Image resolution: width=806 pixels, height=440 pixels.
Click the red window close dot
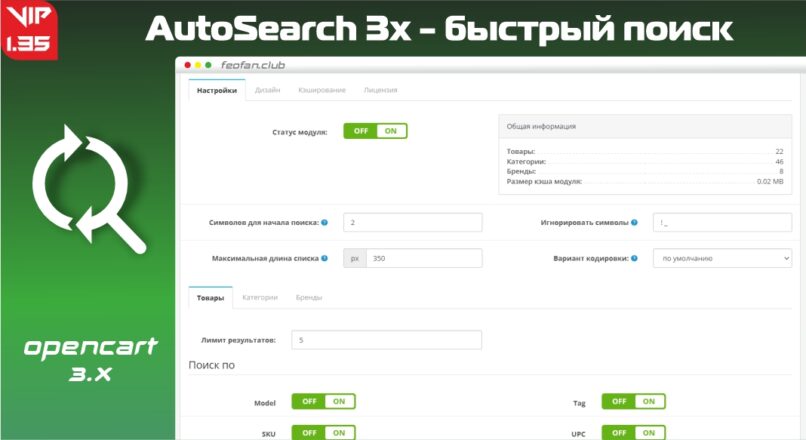(188, 65)
